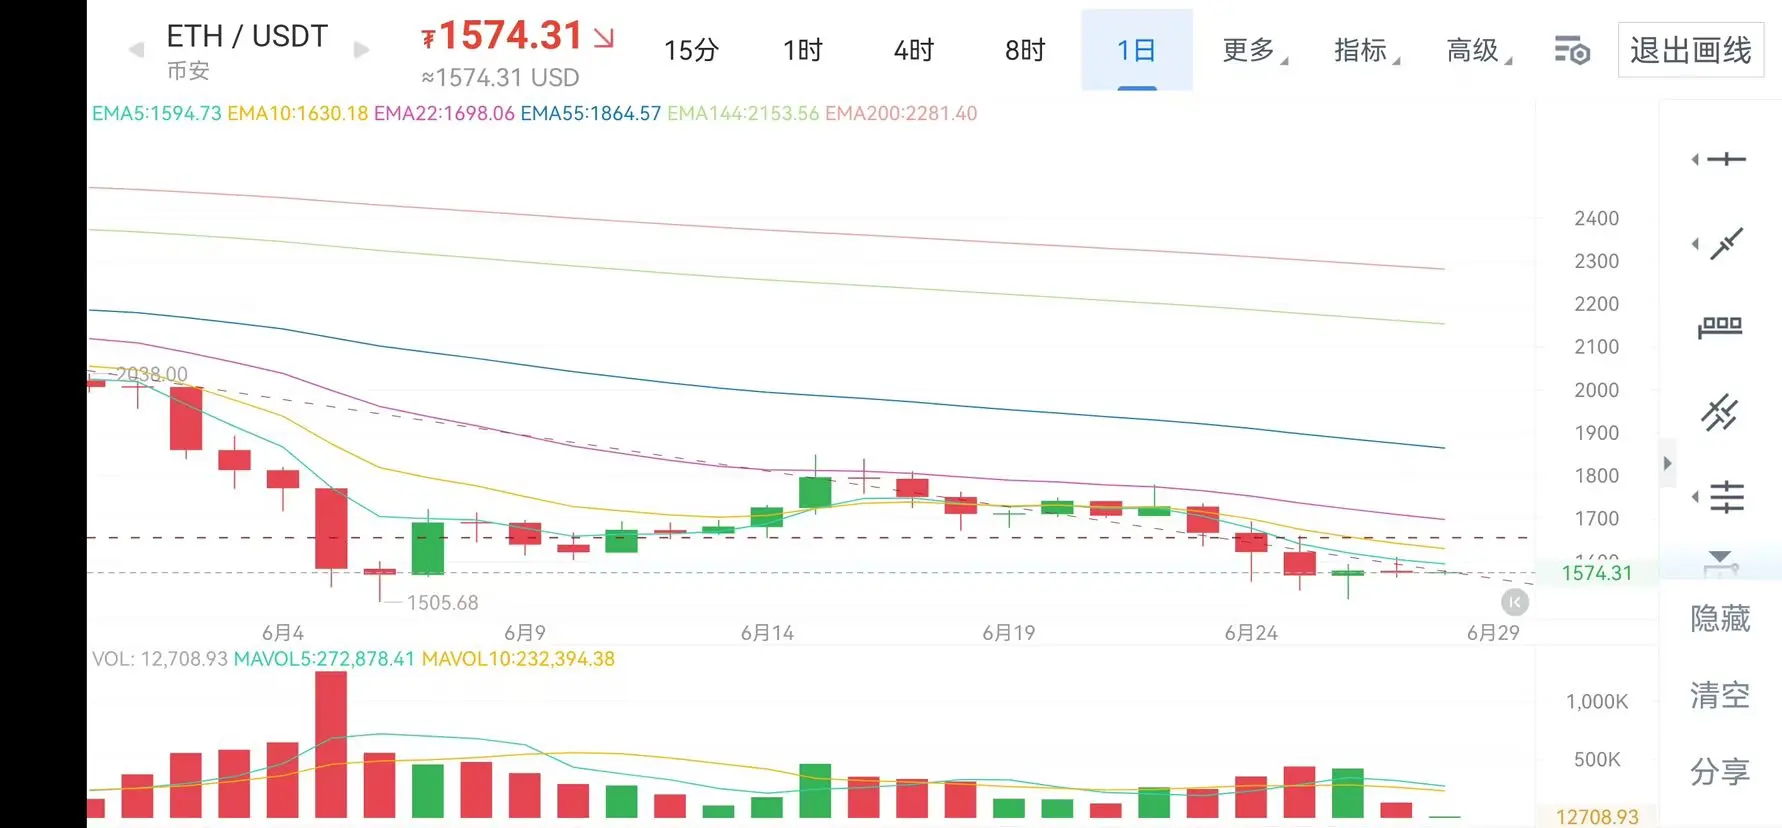The image size is (1782, 828).
Task: Share the chart with 分享
Action: [1720, 771]
